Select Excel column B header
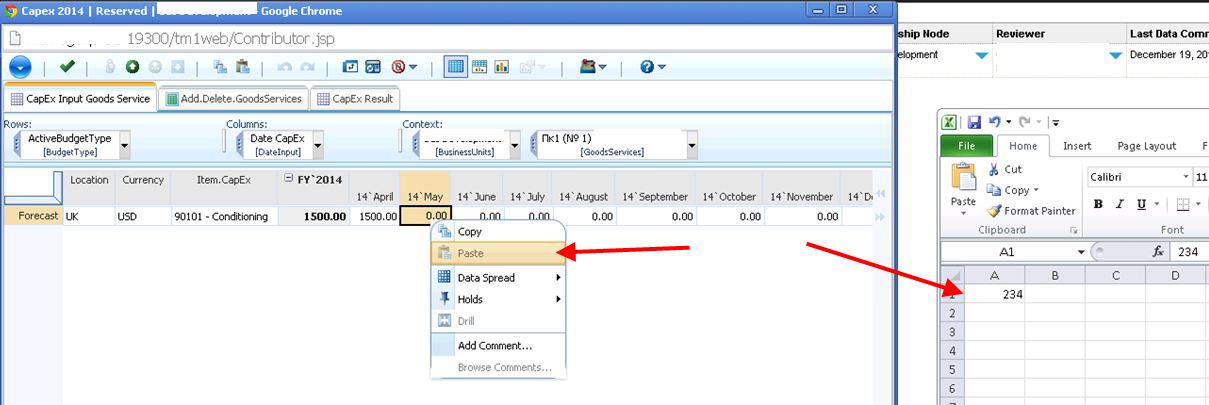 pos(1055,276)
